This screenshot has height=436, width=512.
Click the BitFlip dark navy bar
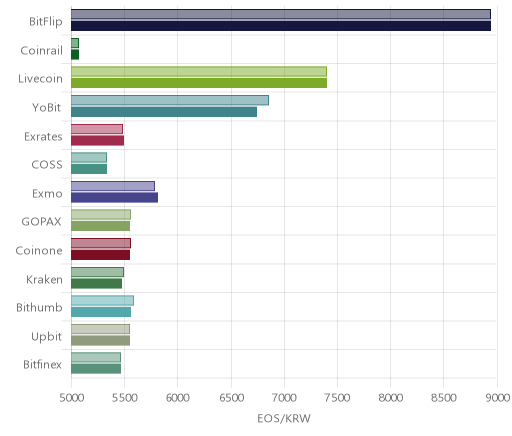(281, 26)
